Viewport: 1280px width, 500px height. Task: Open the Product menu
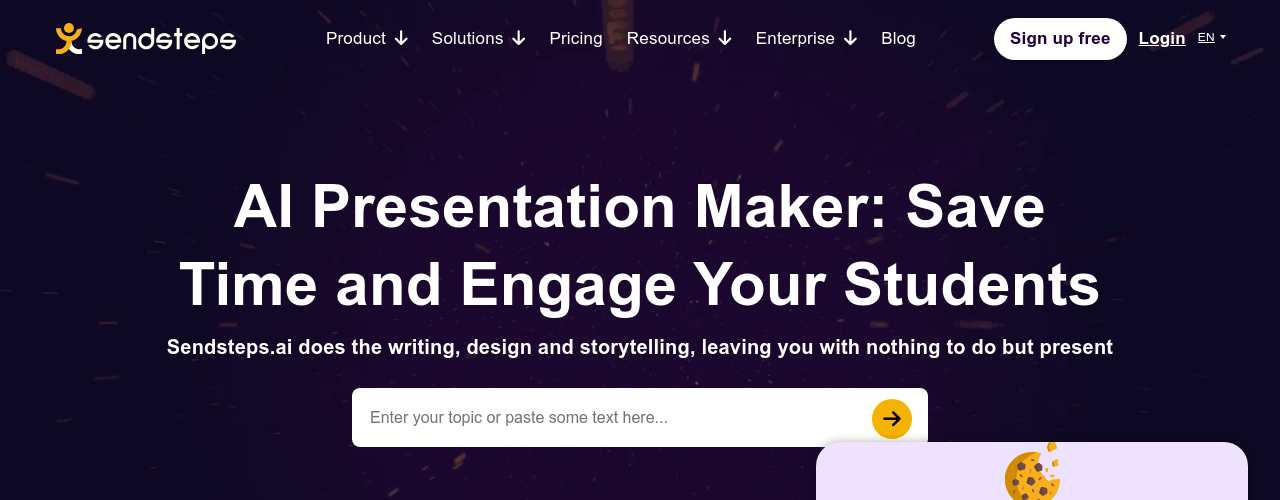coord(356,38)
